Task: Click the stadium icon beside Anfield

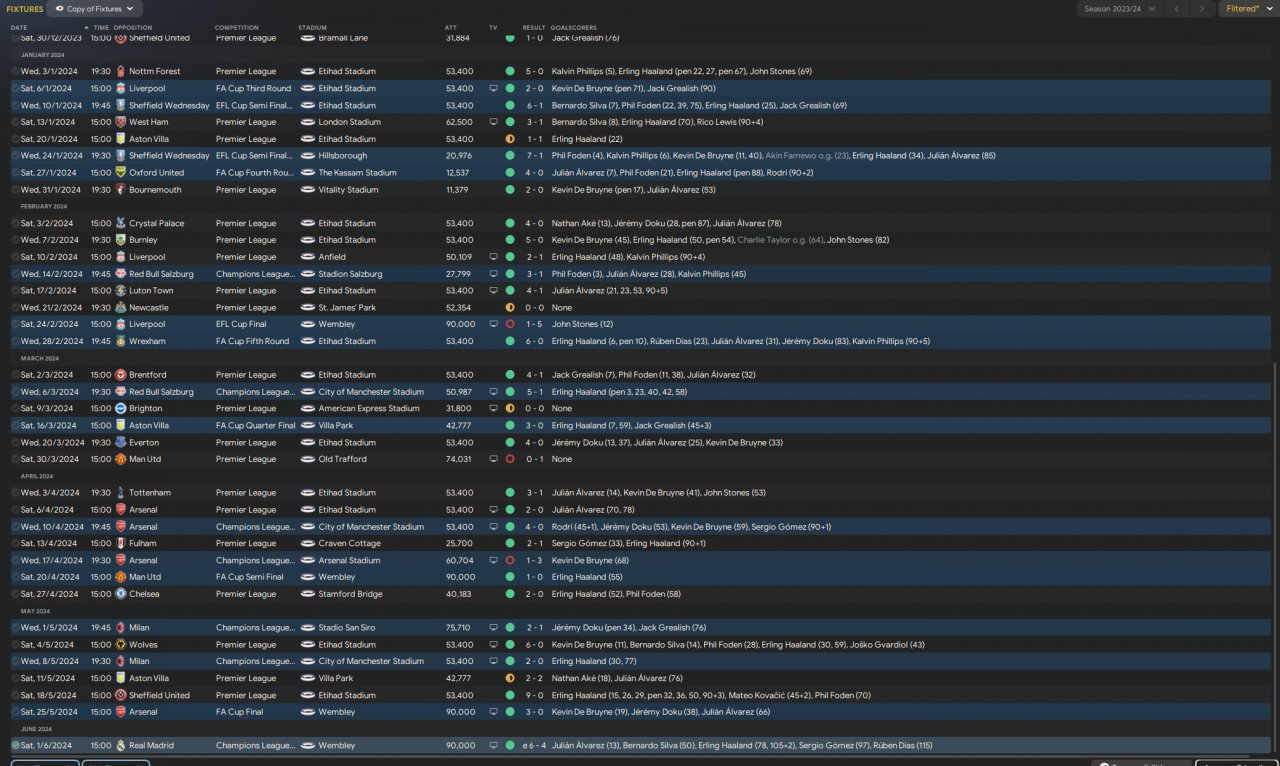Action: coord(308,257)
